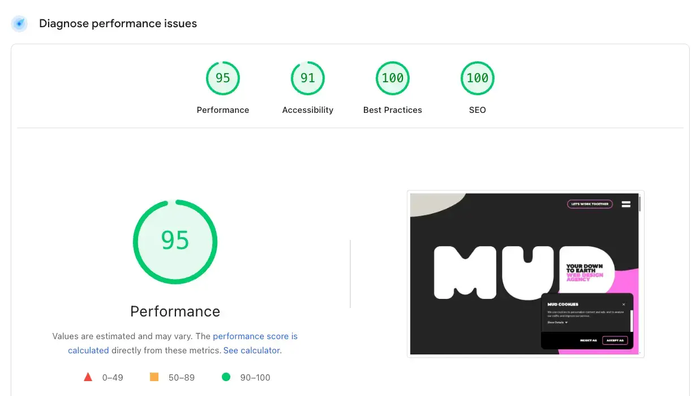The height and width of the screenshot is (396, 700).
Task: Click the orange square 50–89 legend icon
Action: pos(154,377)
